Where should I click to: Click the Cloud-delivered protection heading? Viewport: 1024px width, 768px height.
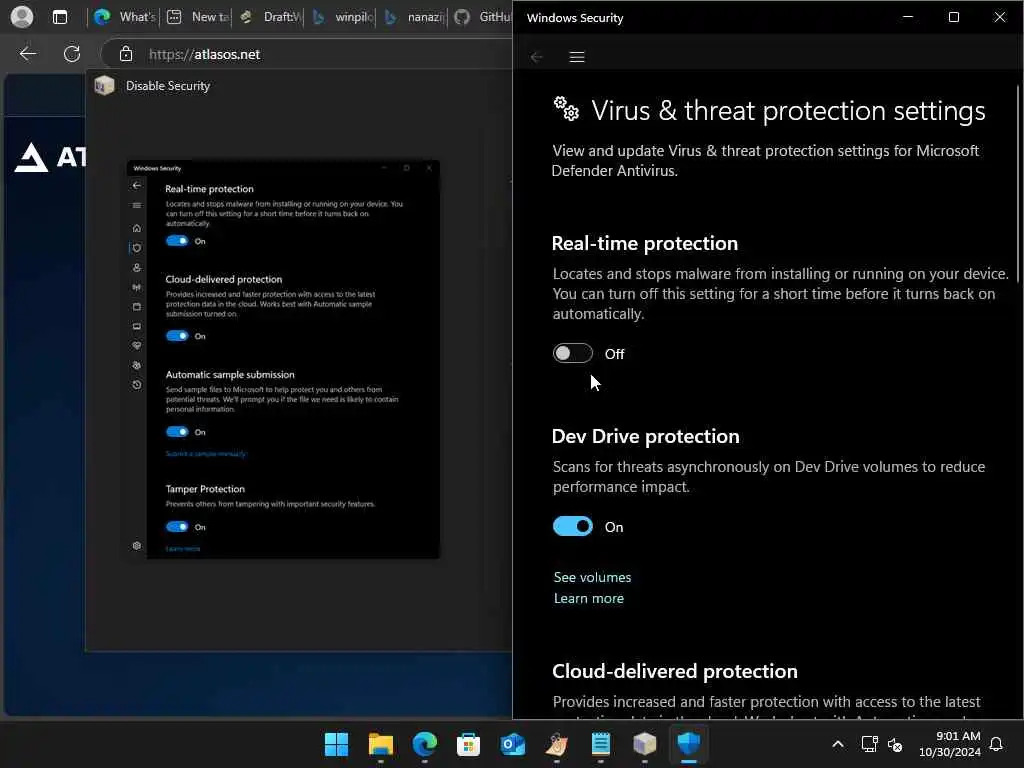pyautogui.click(x=675, y=671)
